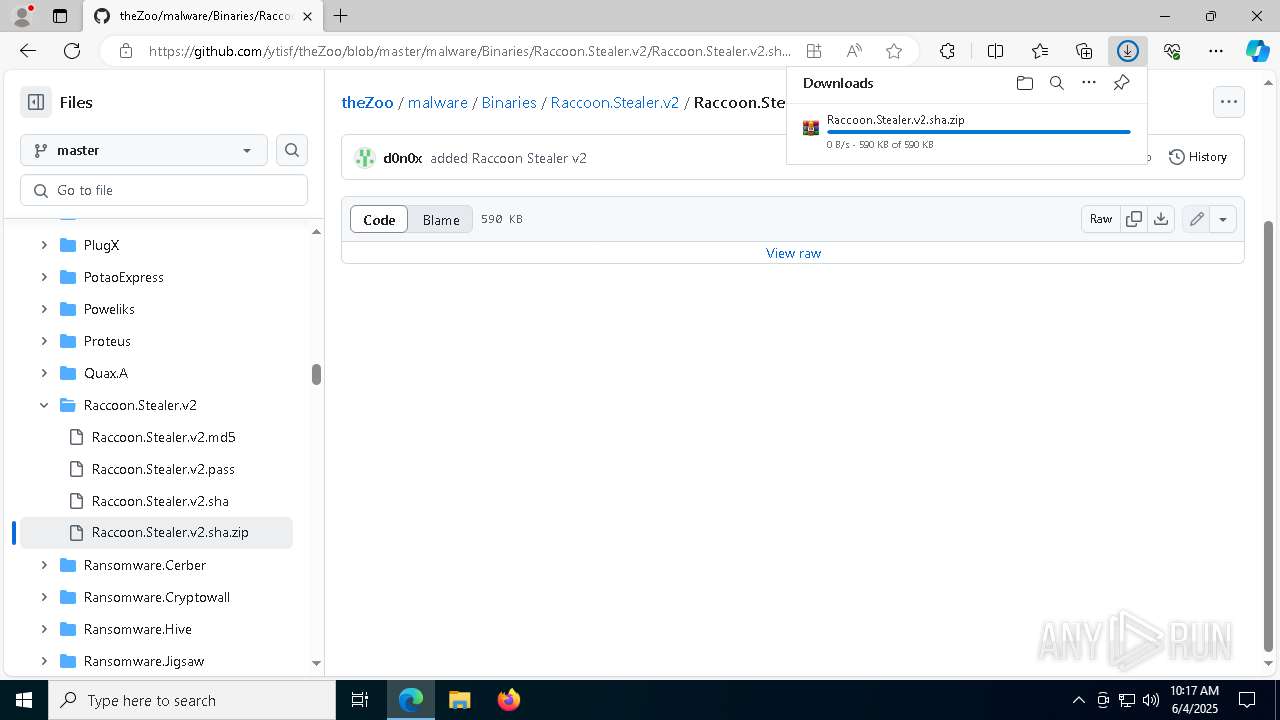Expand the Ransomware.Cerber folder
The height and width of the screenshot is (720, 1280).
point(44,565)
